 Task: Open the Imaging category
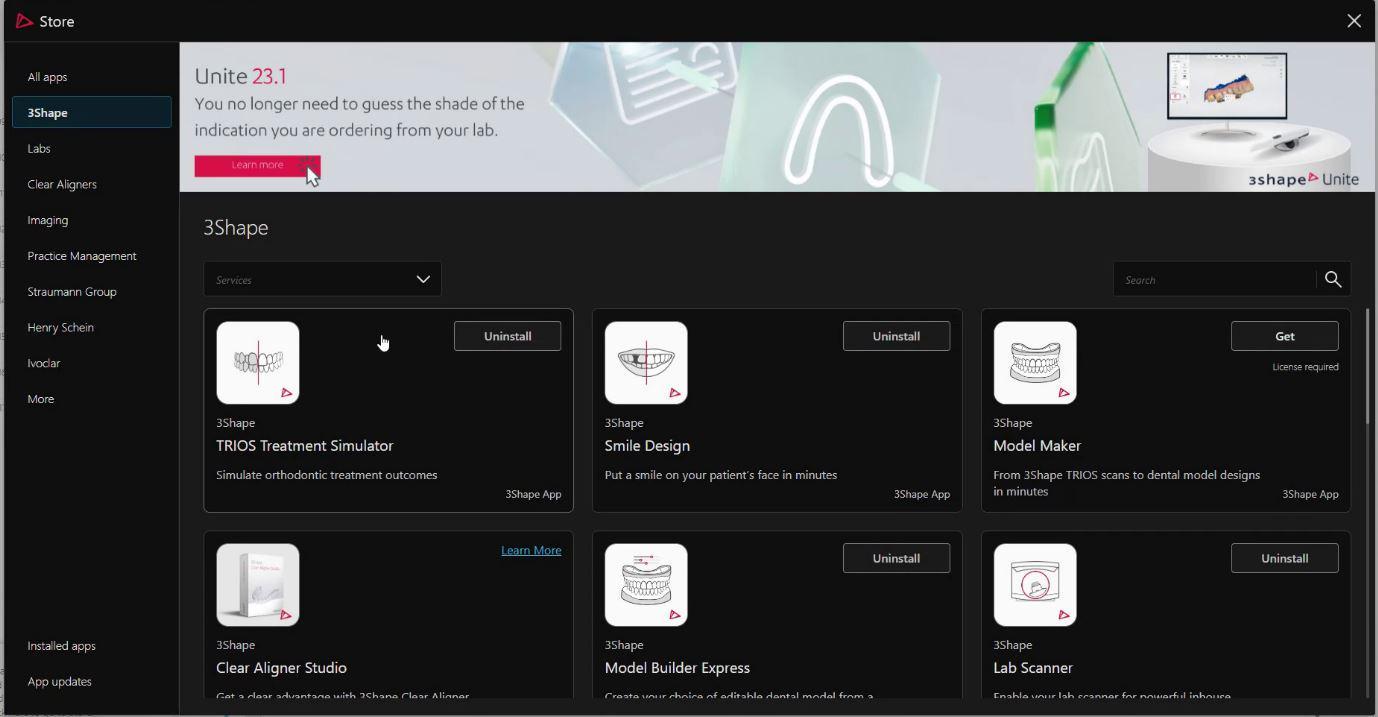[x=48, y=220]
